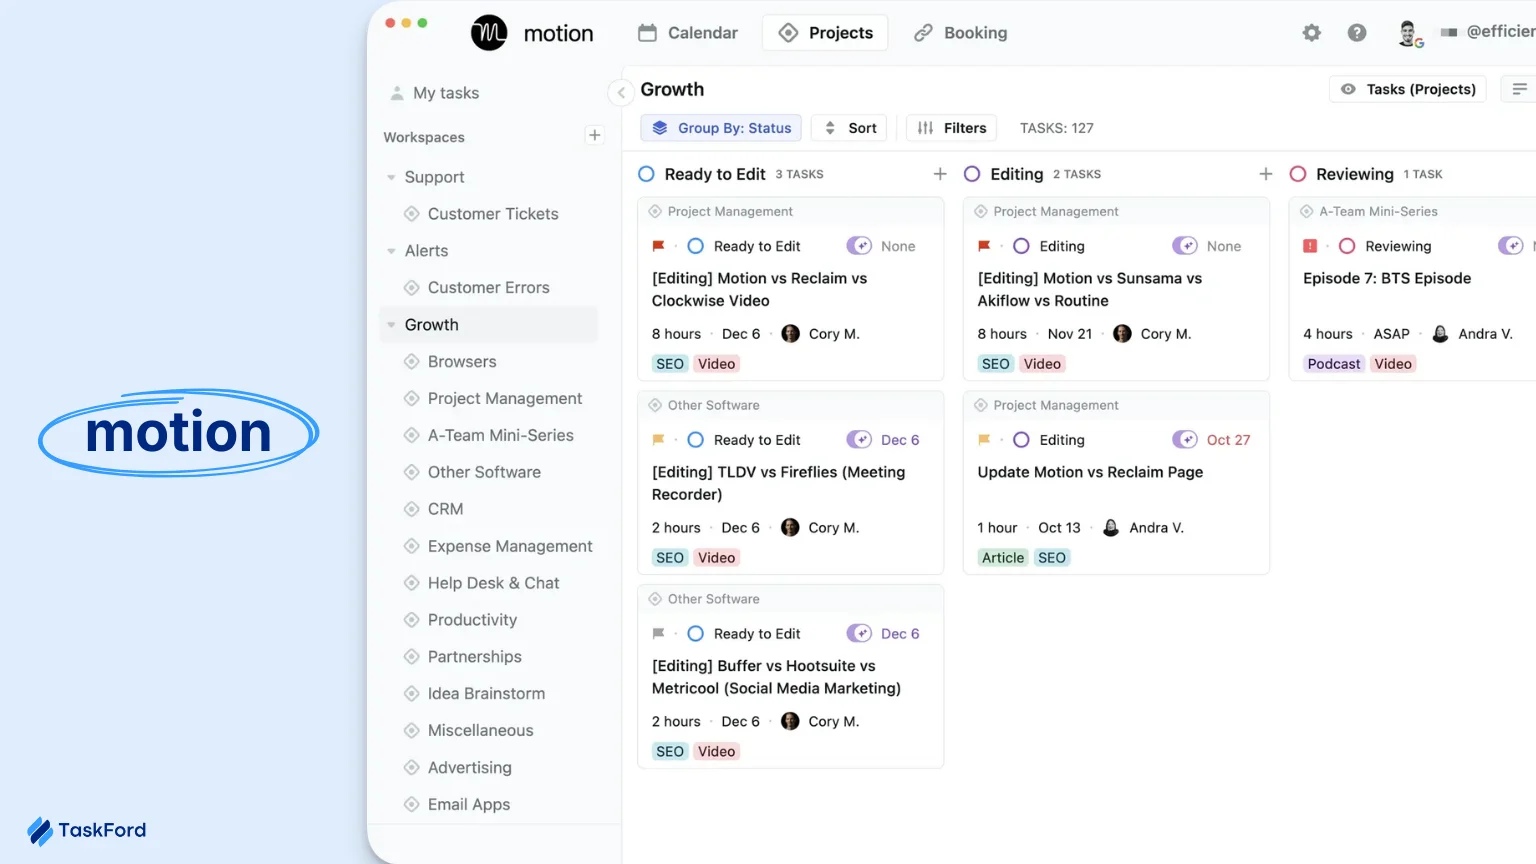Add task to Ready to Edit column
This screenshot has height=864, width=1536.
(x=939, y=174)
